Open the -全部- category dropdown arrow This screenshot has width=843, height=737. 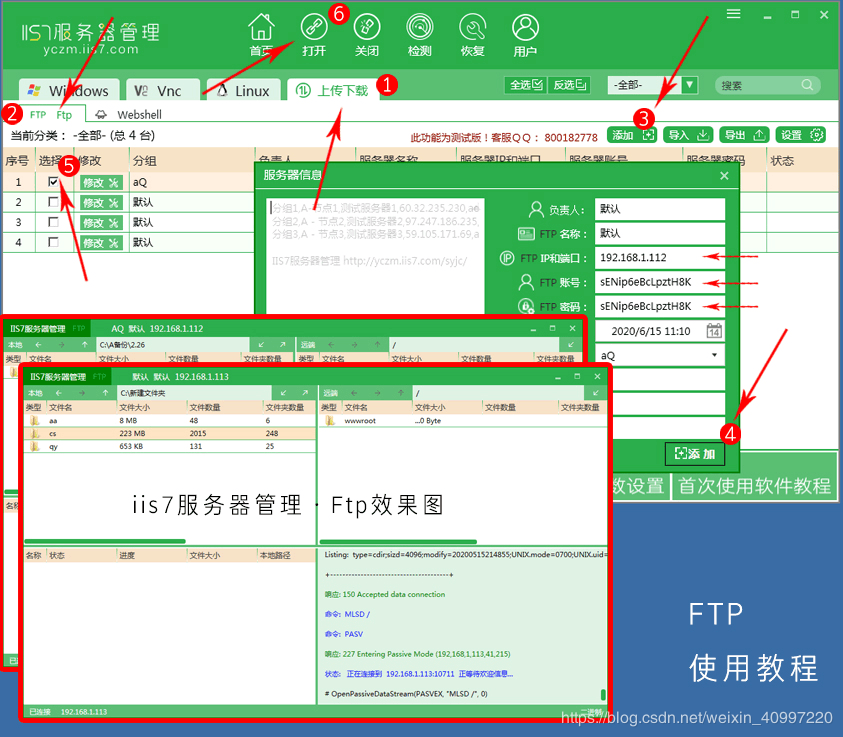[690, 85]
